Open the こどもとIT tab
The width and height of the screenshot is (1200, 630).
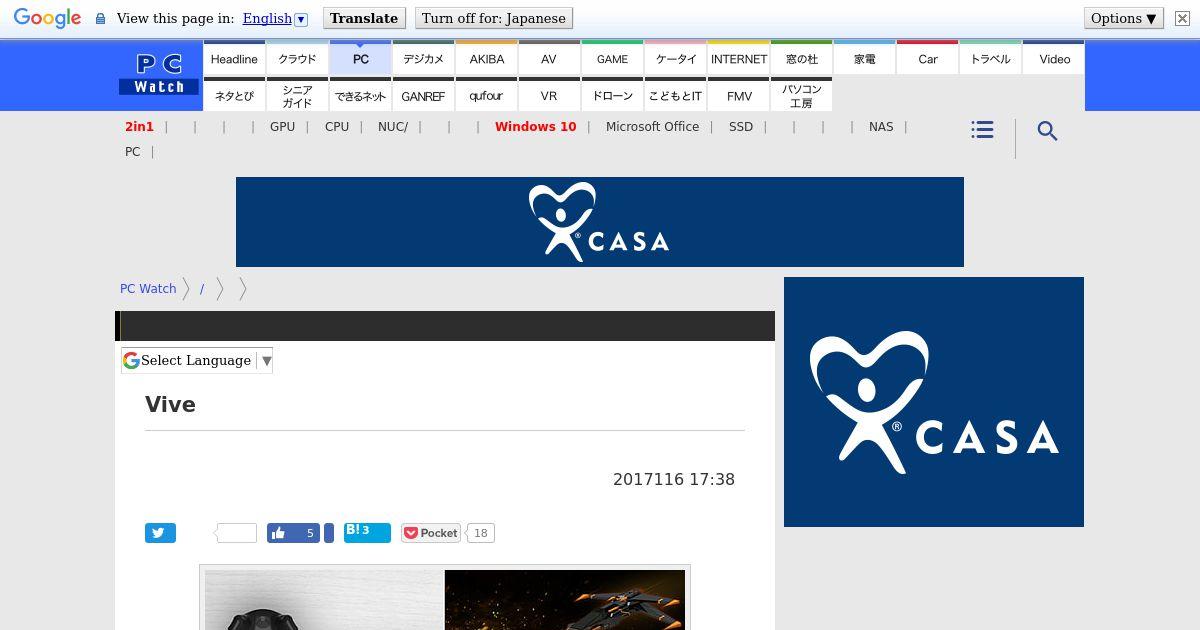pos(676,96)
